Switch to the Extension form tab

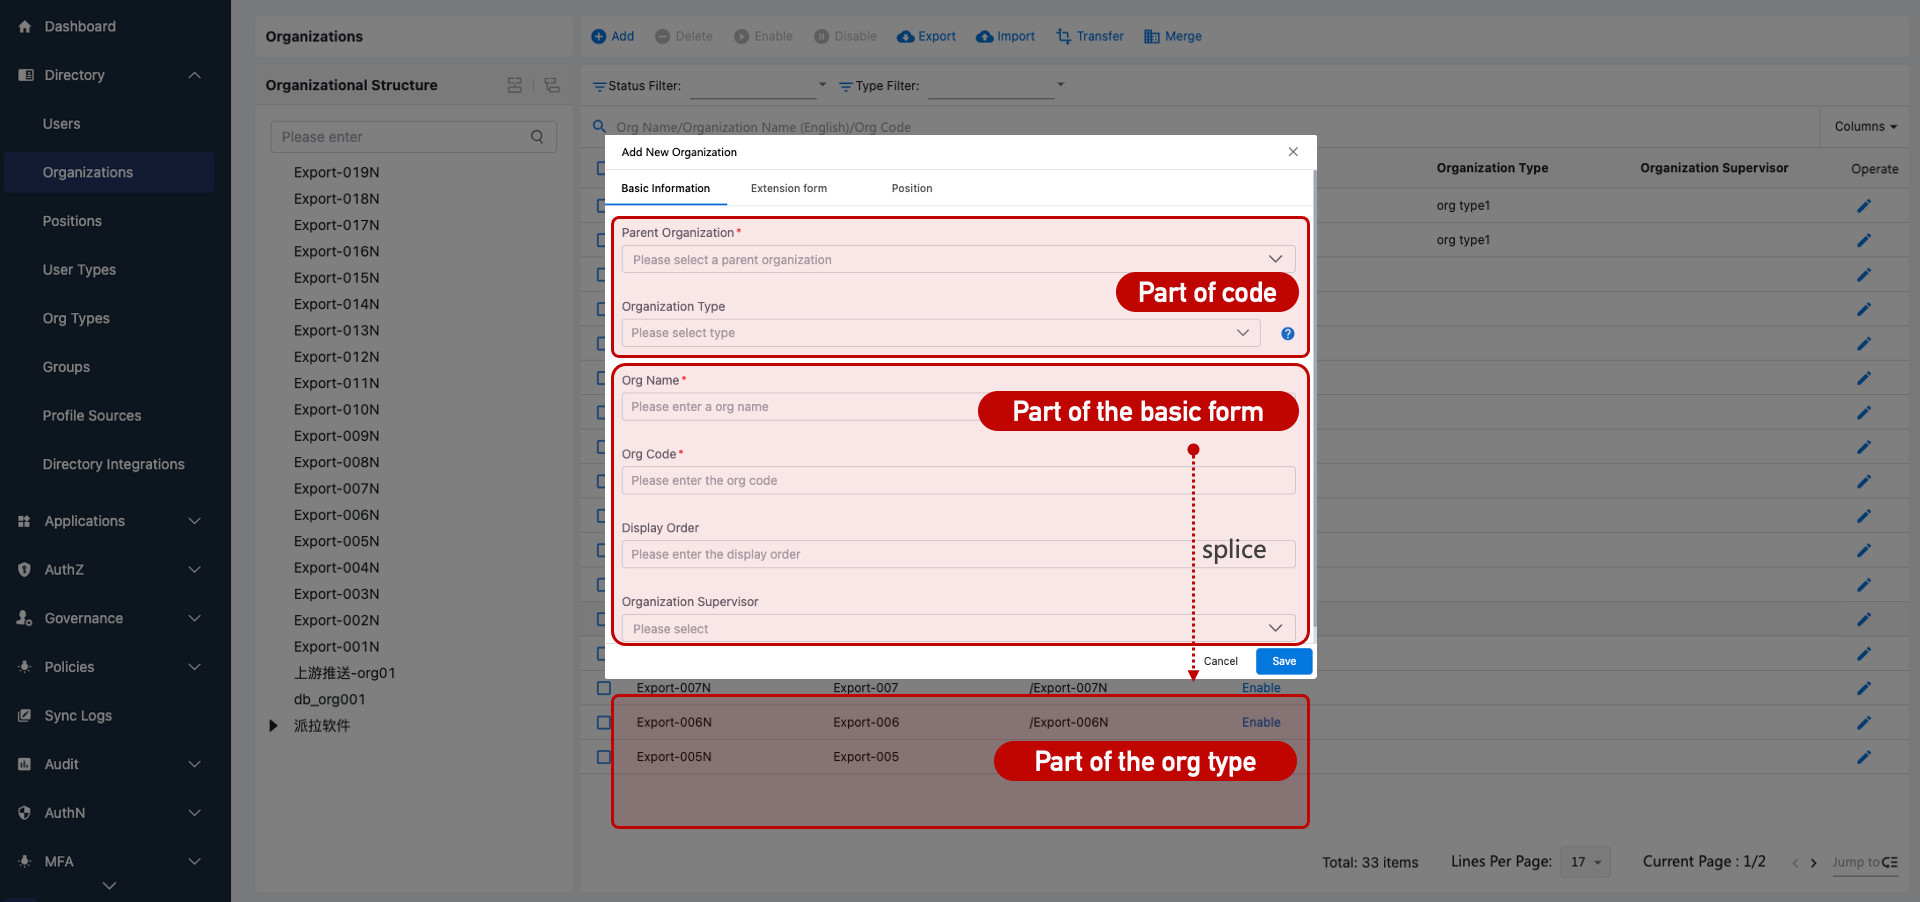[788, 188]
